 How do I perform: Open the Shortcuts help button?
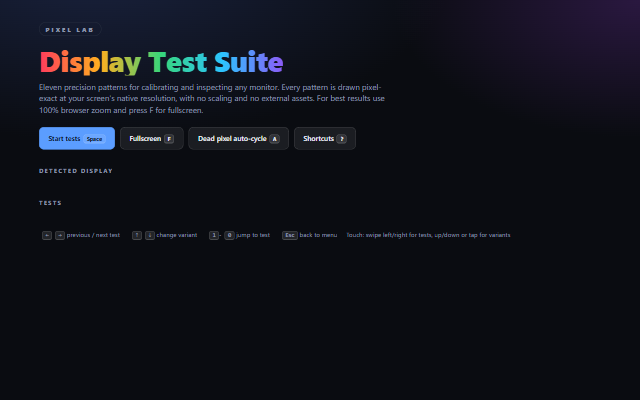tap(325, 138)
